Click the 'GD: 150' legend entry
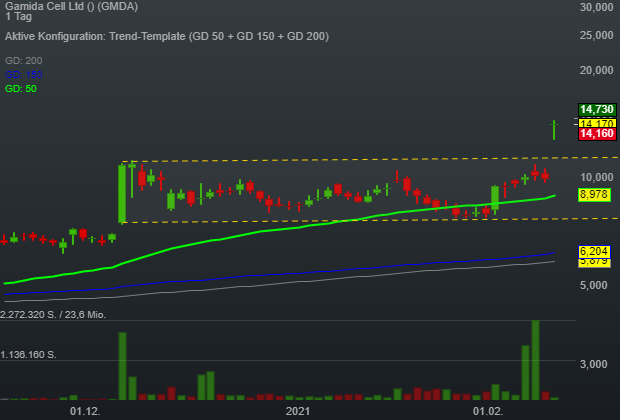 tap(24, 75)
